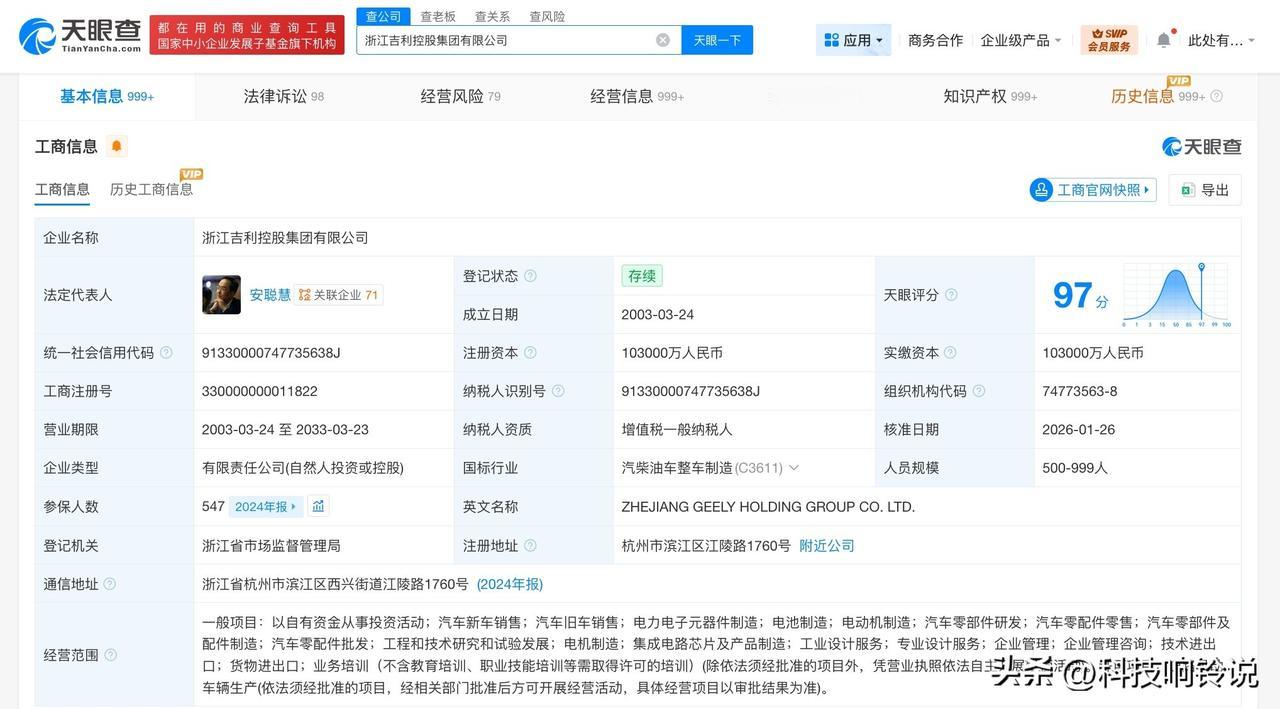
Task: Expand the 企业级产品 dropdown
Action: [1021, 40]
